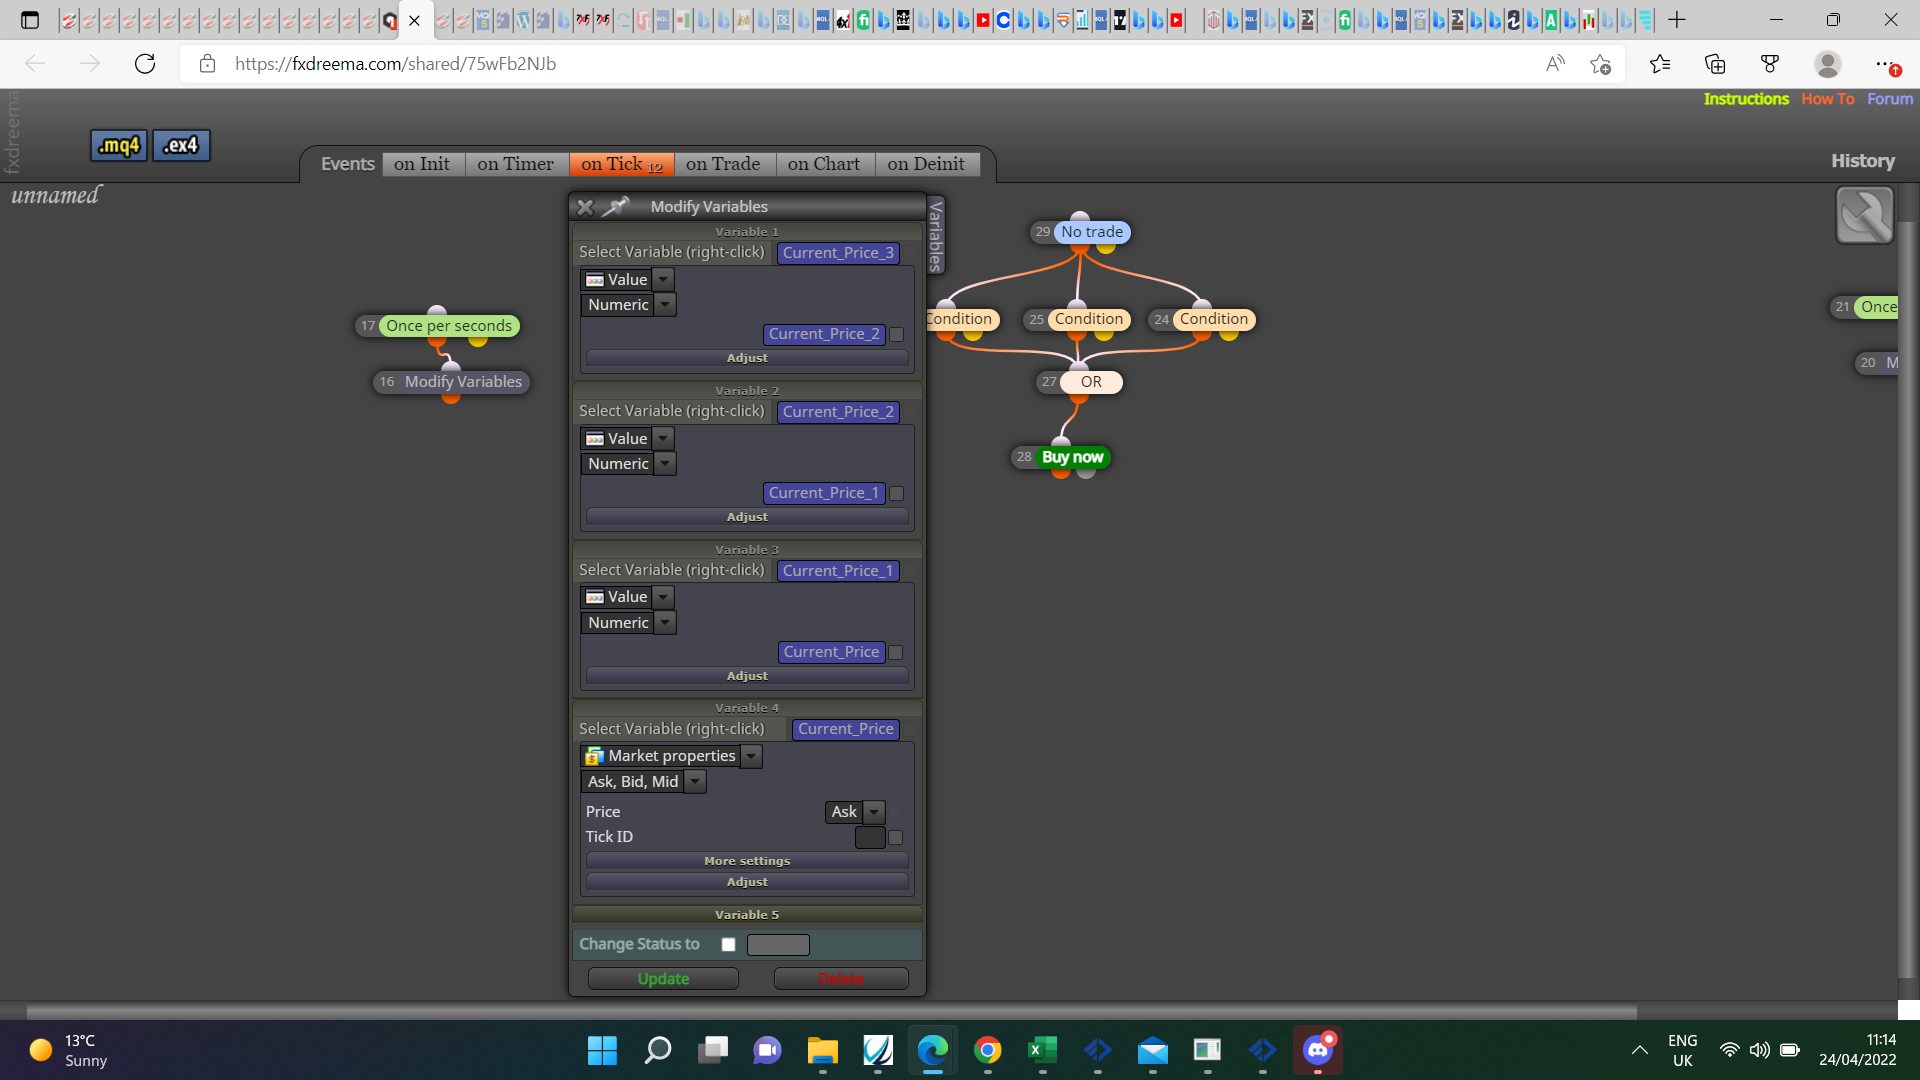Download the .mq4 file

click(119, 145)
